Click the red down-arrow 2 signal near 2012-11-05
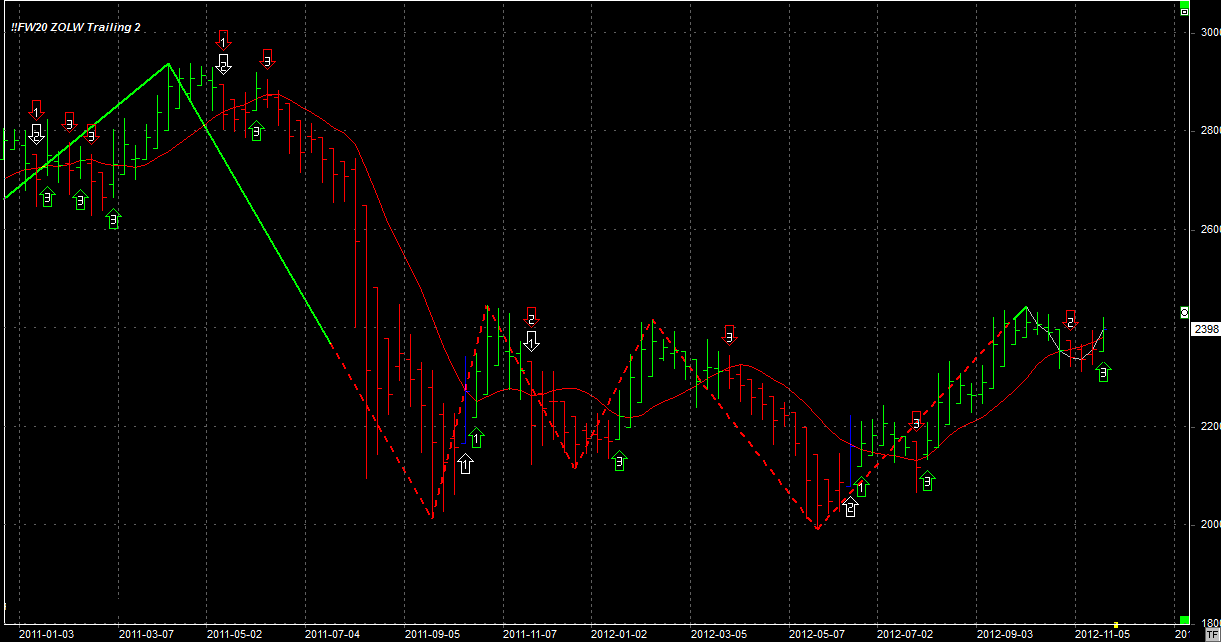Screen dimensions: 1221x642 tap(1070, 320)
